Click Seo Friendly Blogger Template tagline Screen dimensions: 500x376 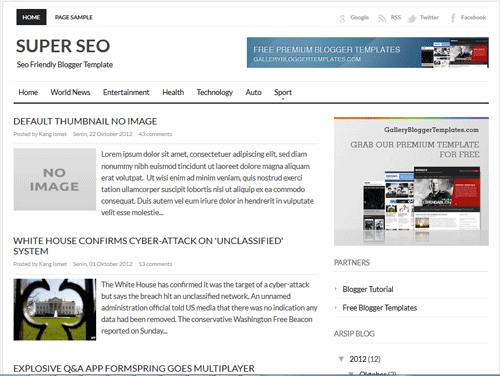65,65
